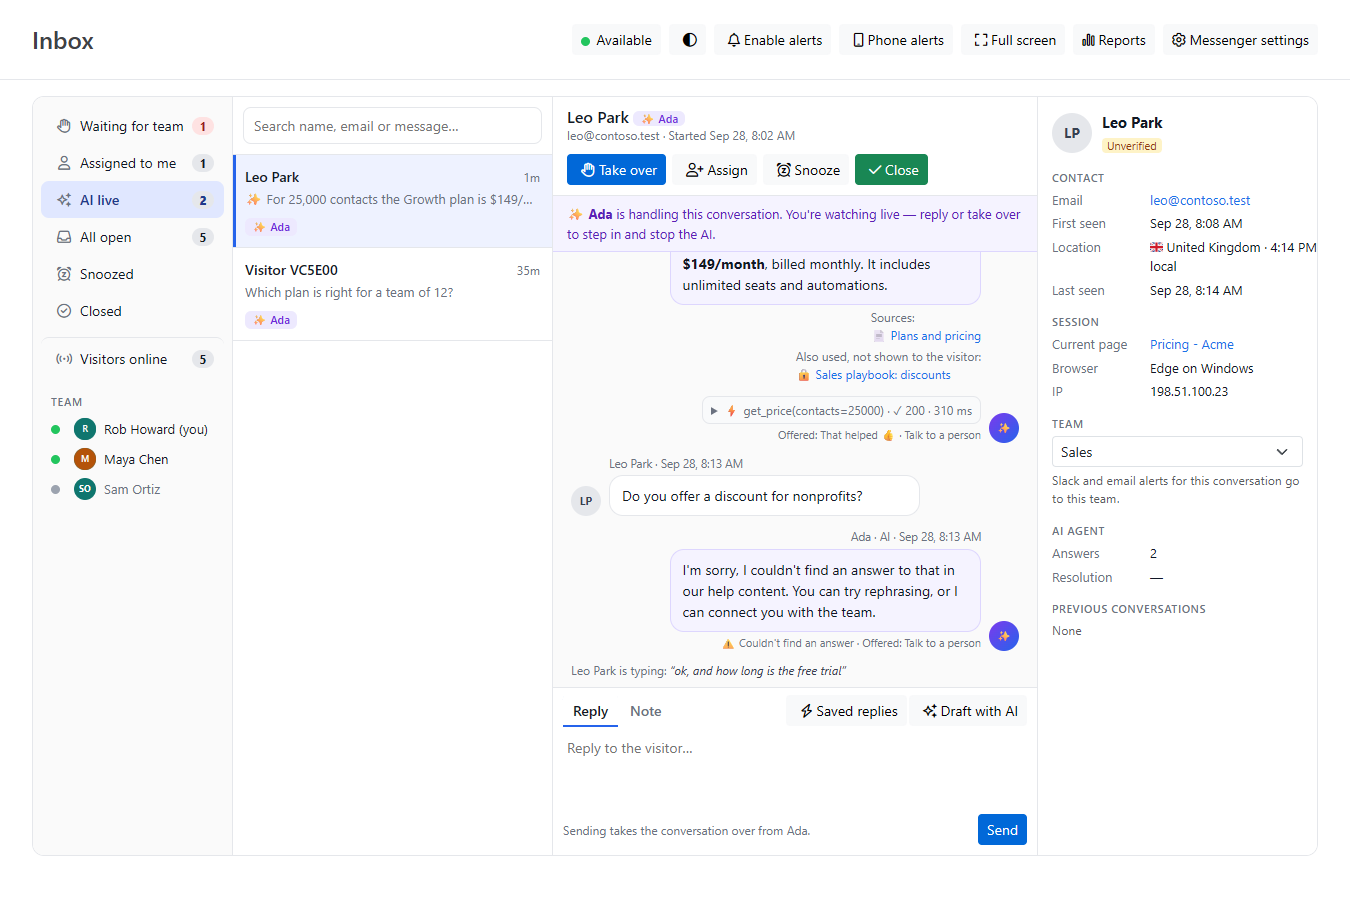
Task: Open the Leo Park conversation in the list
Action: tap(392, 201)
